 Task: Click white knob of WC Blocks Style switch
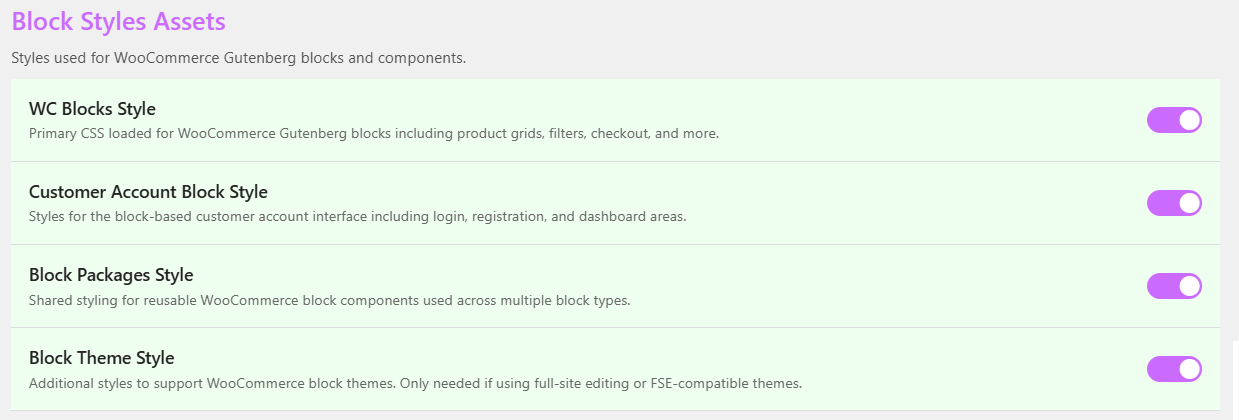point(1189,120)
